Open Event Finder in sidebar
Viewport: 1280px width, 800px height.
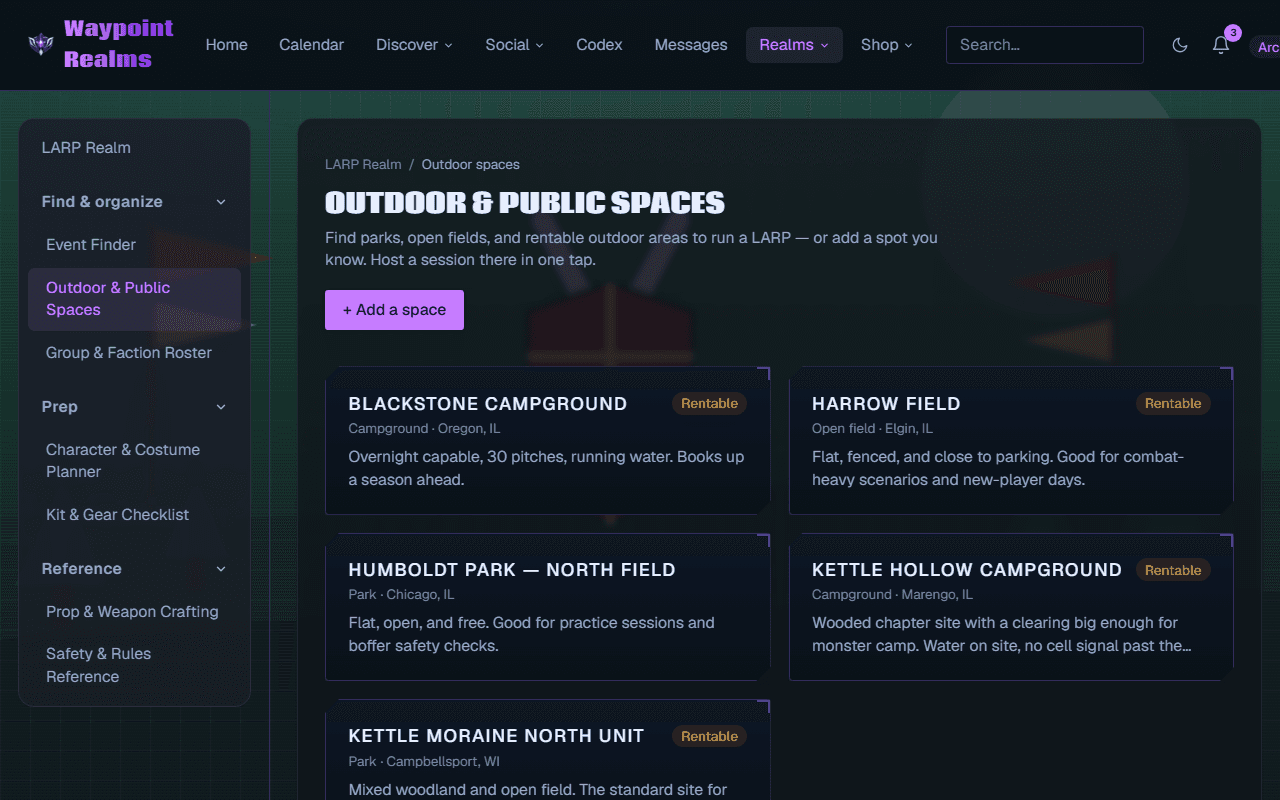(x=134, y=245)
